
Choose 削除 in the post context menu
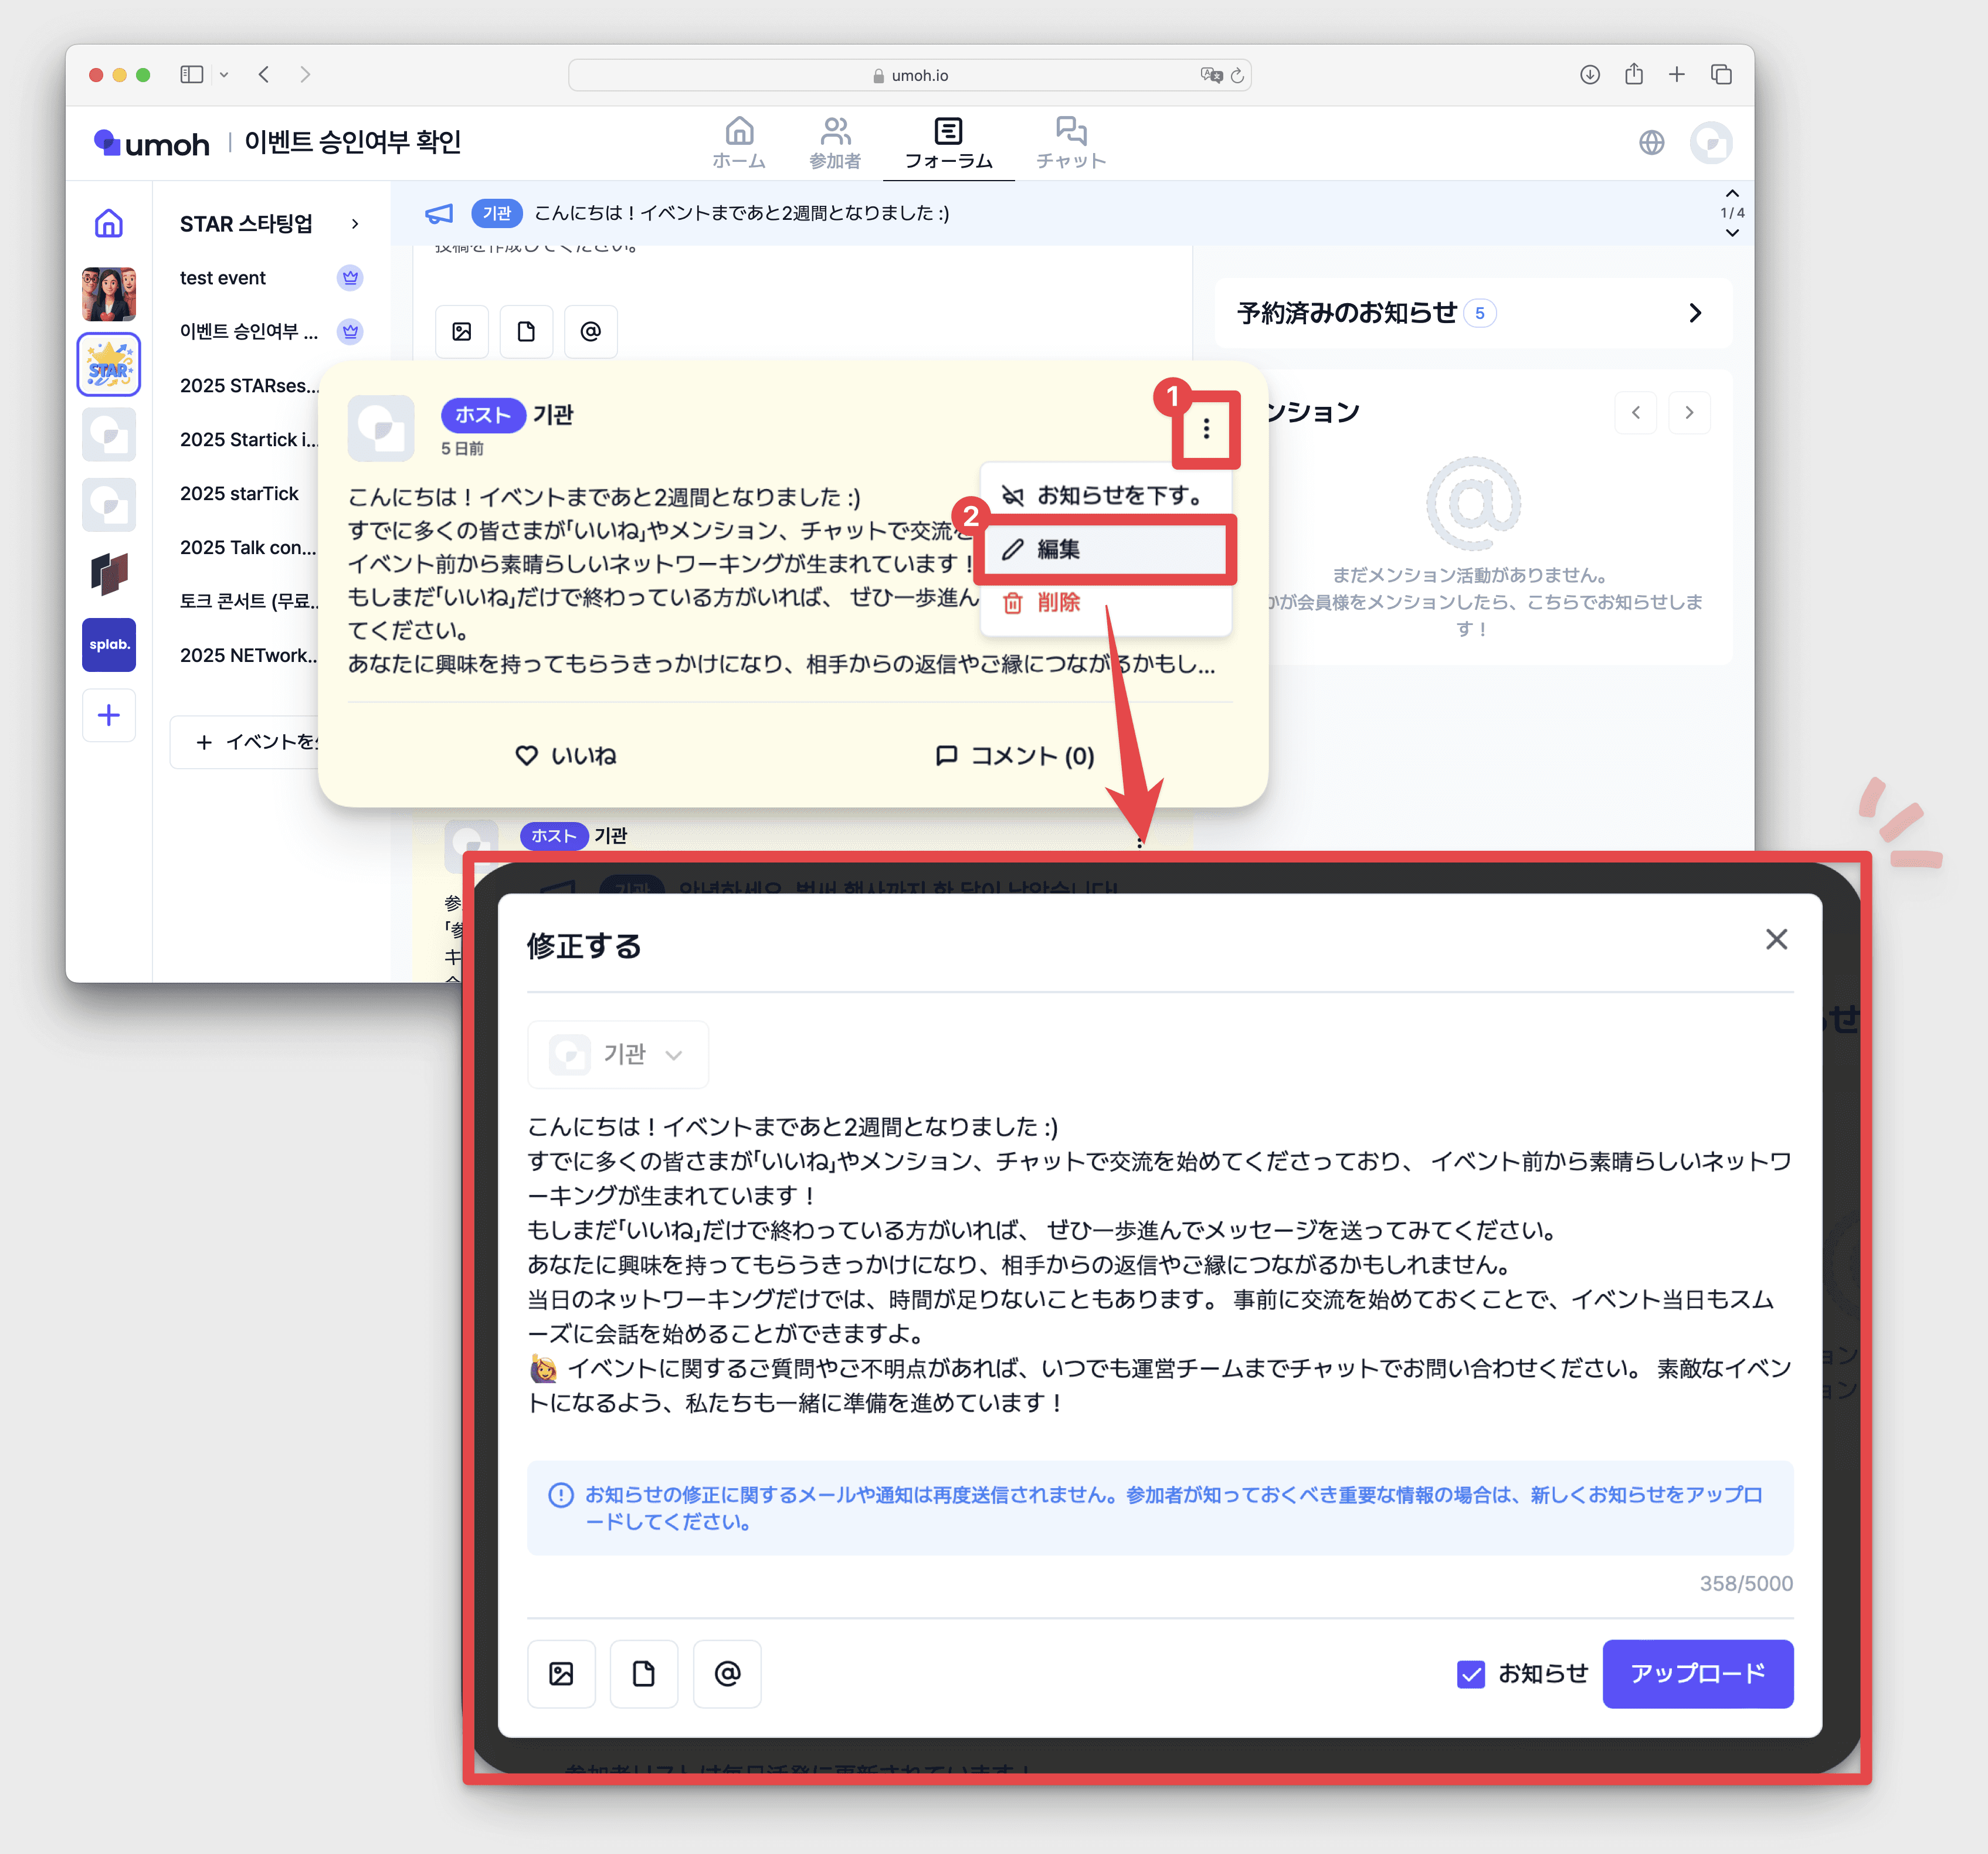pyautogui.click(x=1057, y=603)
